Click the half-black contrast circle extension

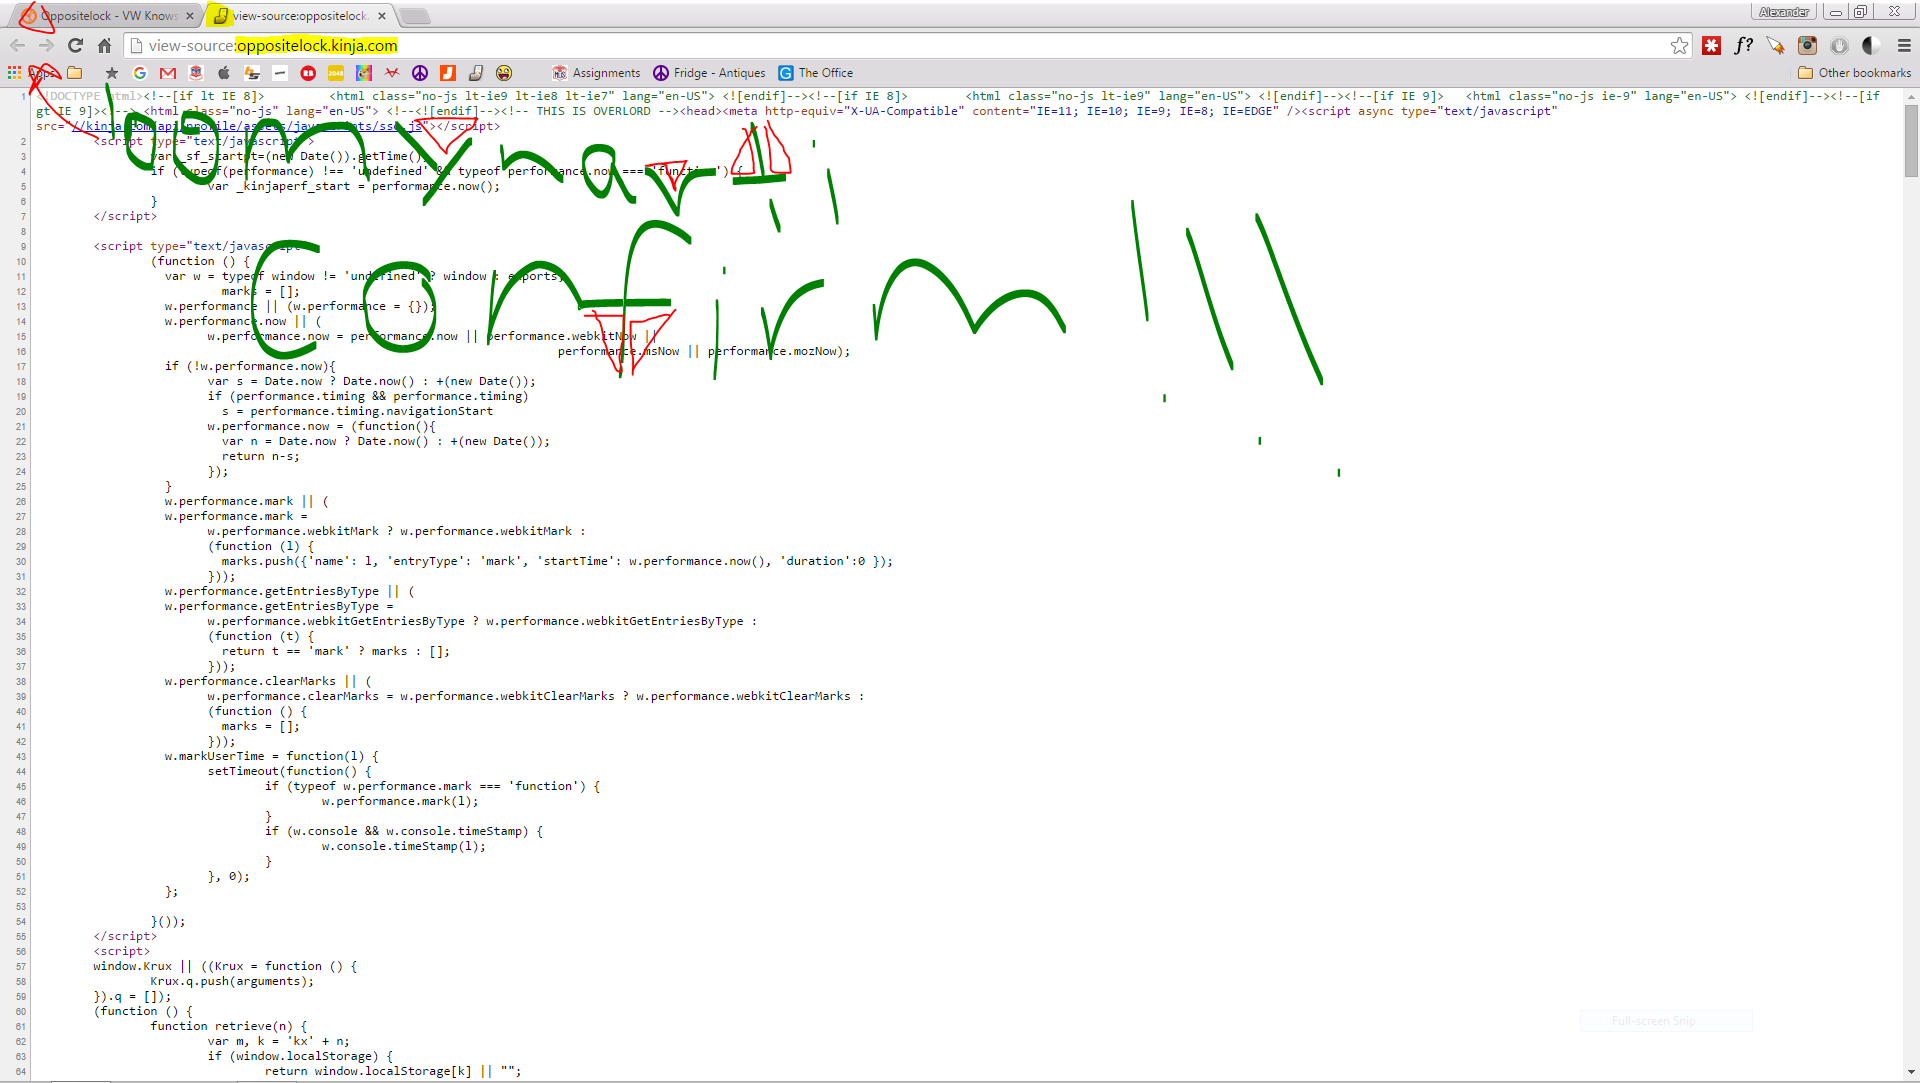[1871, 46]
